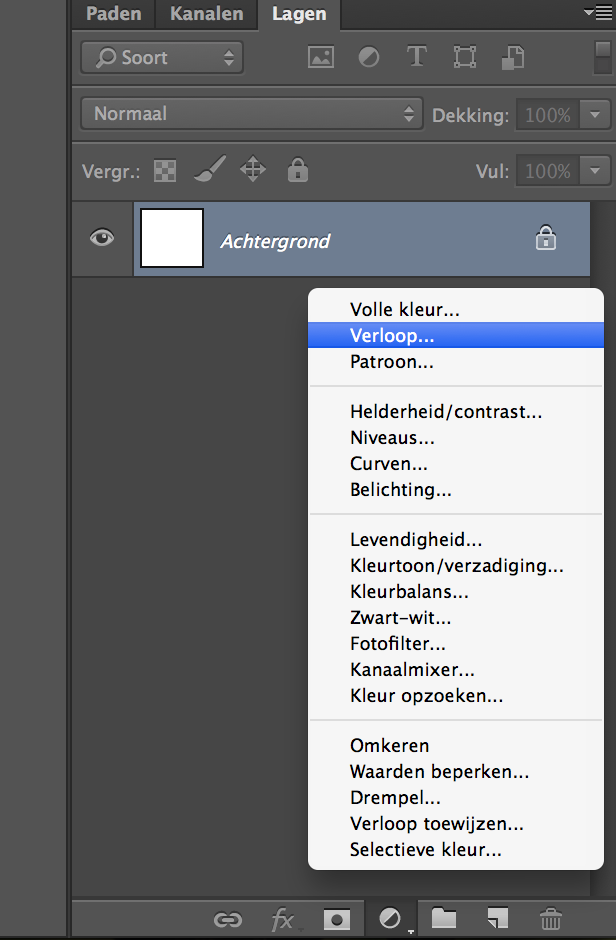616x940 pixels.
Task: Delete layer trash icon
Action: tap(551, 918)
